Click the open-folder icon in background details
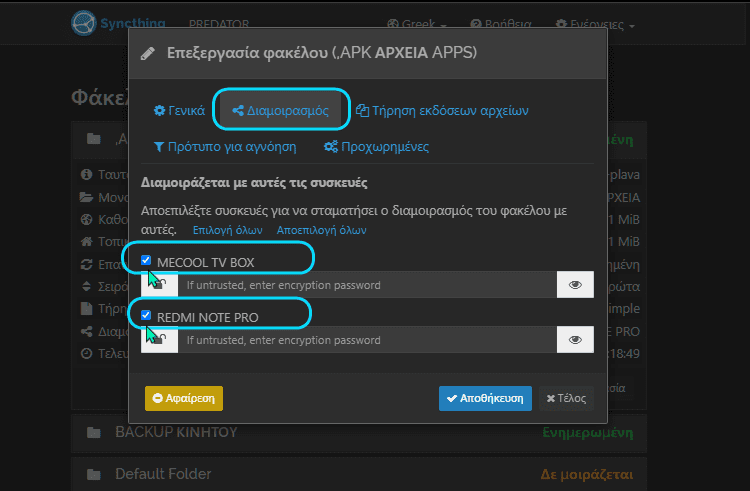Image resolution: width=750 pixels, height=491 pixels. point(87,197)
